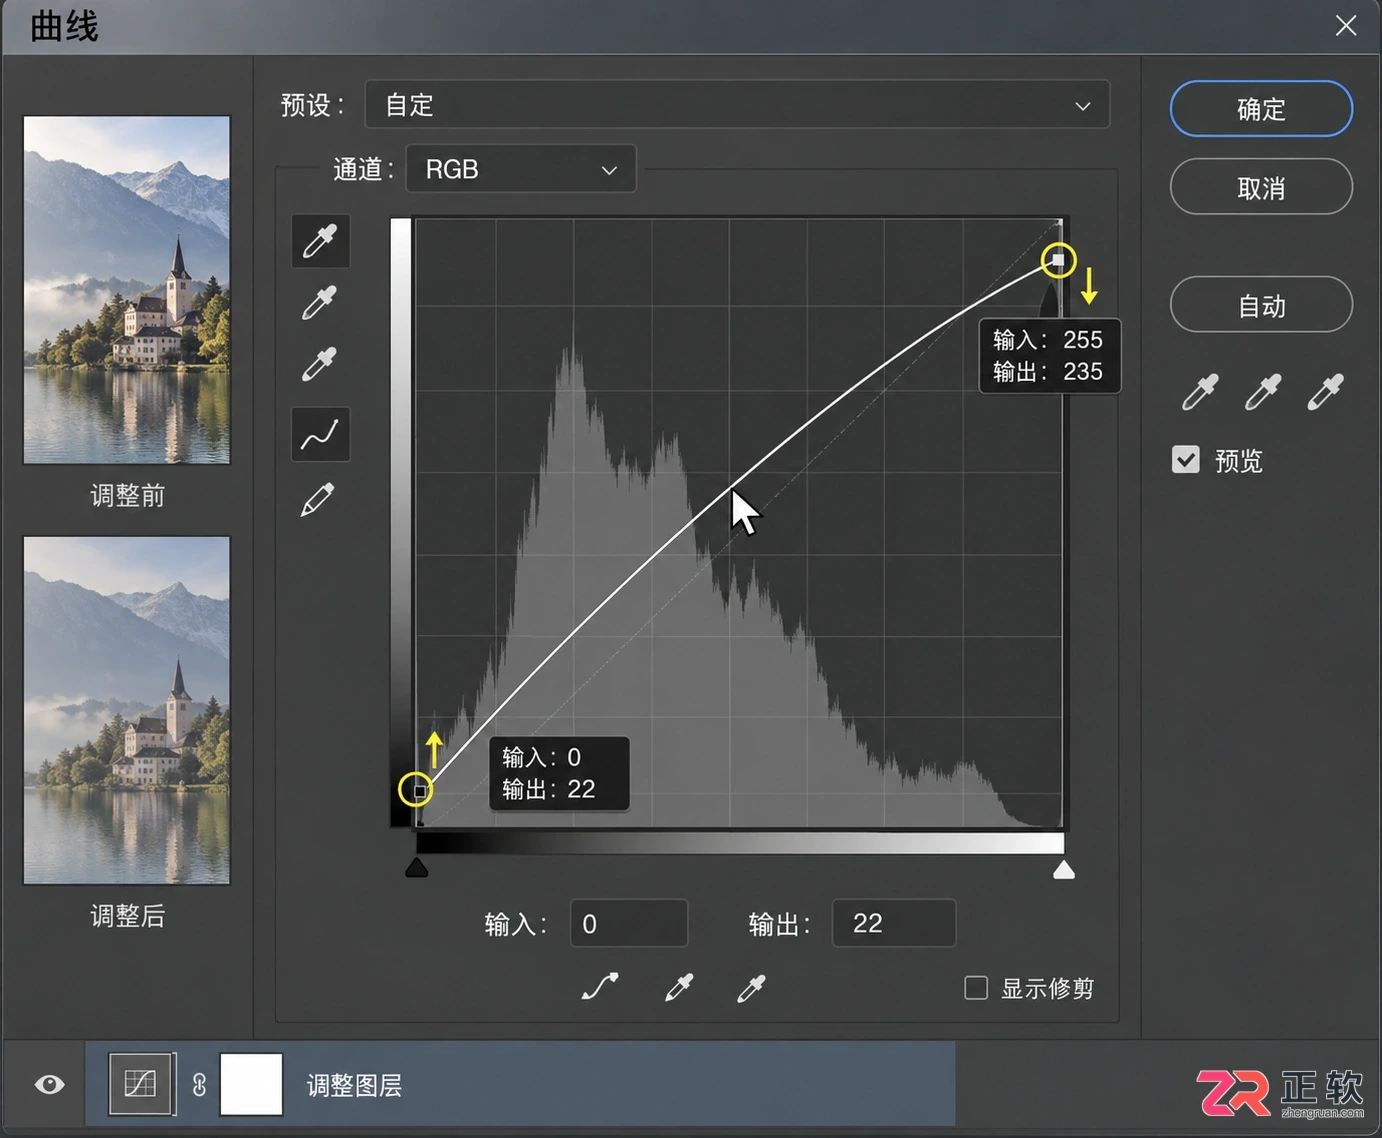This screenshot has height=1138, width=1382.
Task: Click the 确定 button
Action: point(1261,109)
